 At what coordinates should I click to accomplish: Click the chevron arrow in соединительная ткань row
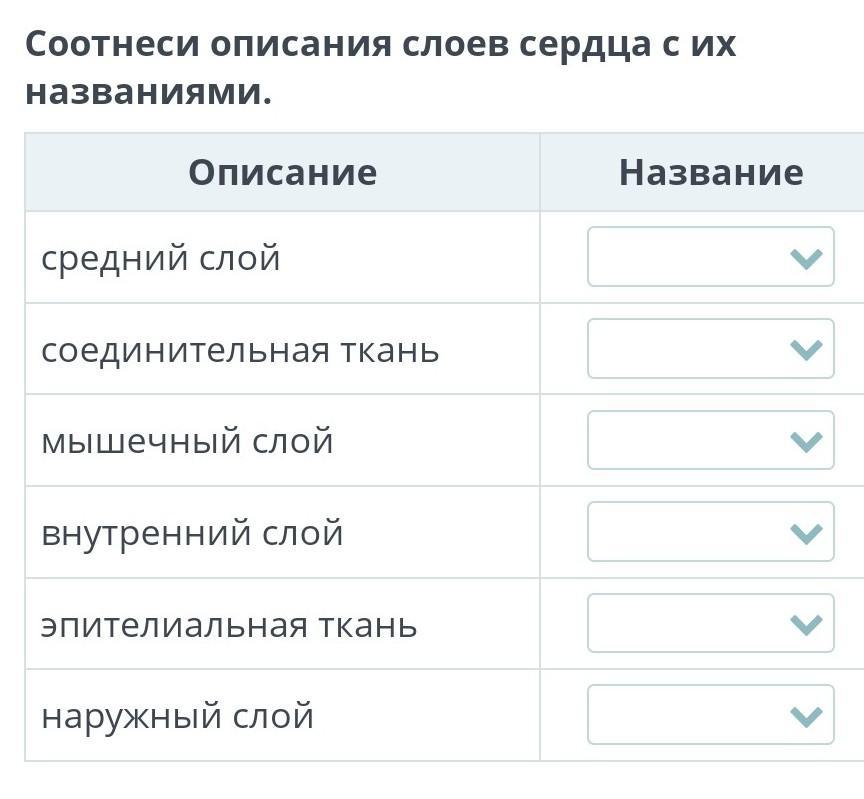[805, 350]
